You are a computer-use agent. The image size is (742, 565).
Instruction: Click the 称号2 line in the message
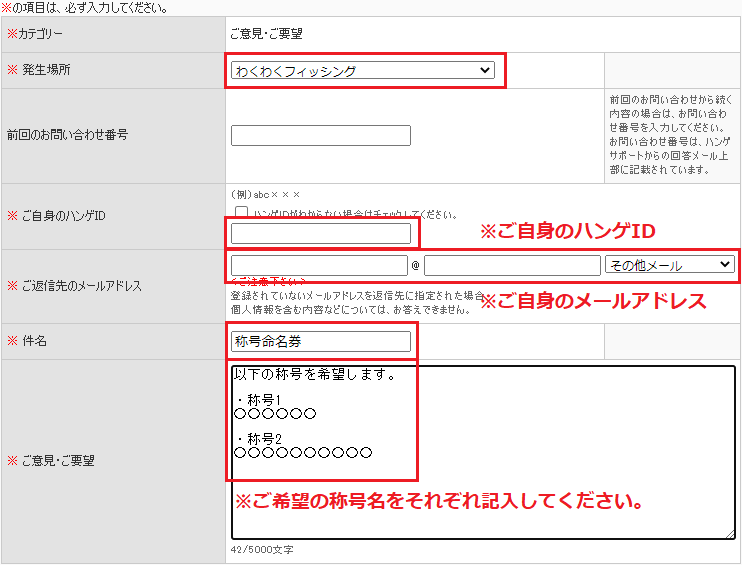click(258, 439)
